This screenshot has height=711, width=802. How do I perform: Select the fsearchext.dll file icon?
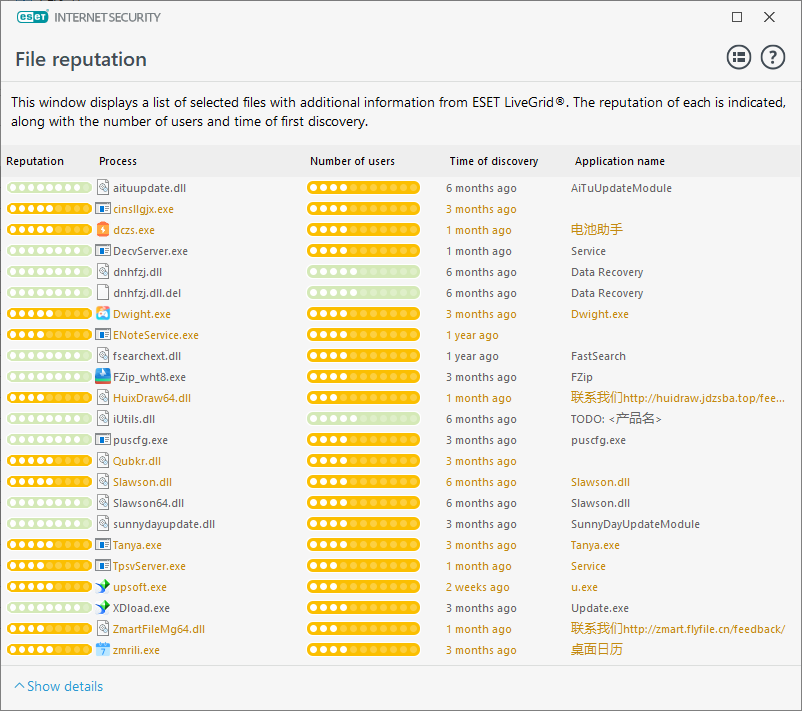point(103,355)
